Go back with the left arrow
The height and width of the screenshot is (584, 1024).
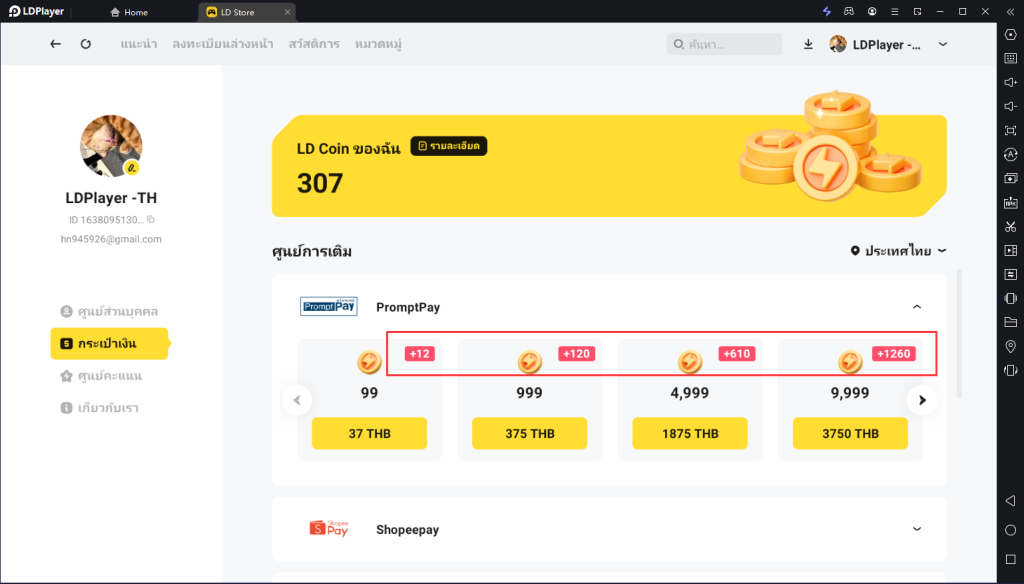pos(56,44)
